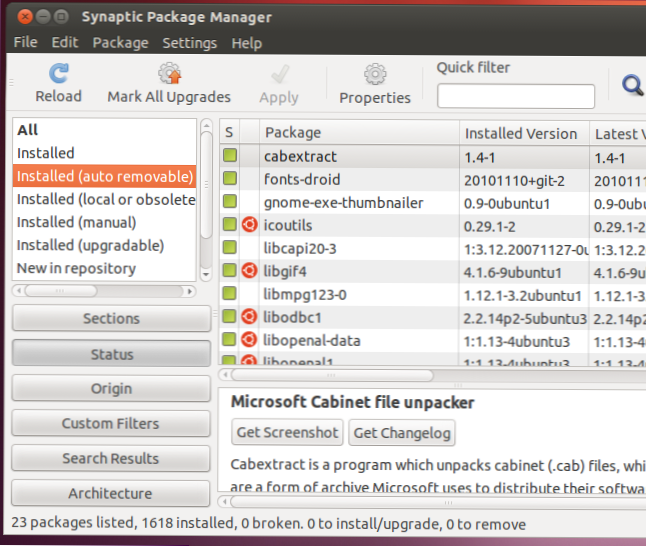The height and width of the screenshot is (546, 646).
Task: Click the Reload toolbar icon
Action: coord(58,74)
